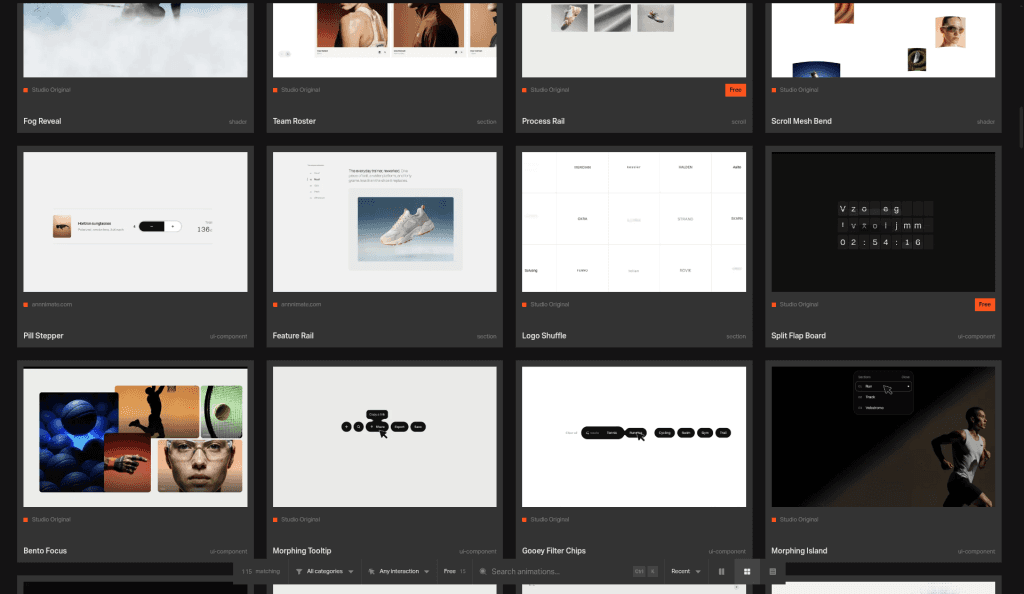
Task: Click the 115 matching count
Action: click(x=261, y=571)
